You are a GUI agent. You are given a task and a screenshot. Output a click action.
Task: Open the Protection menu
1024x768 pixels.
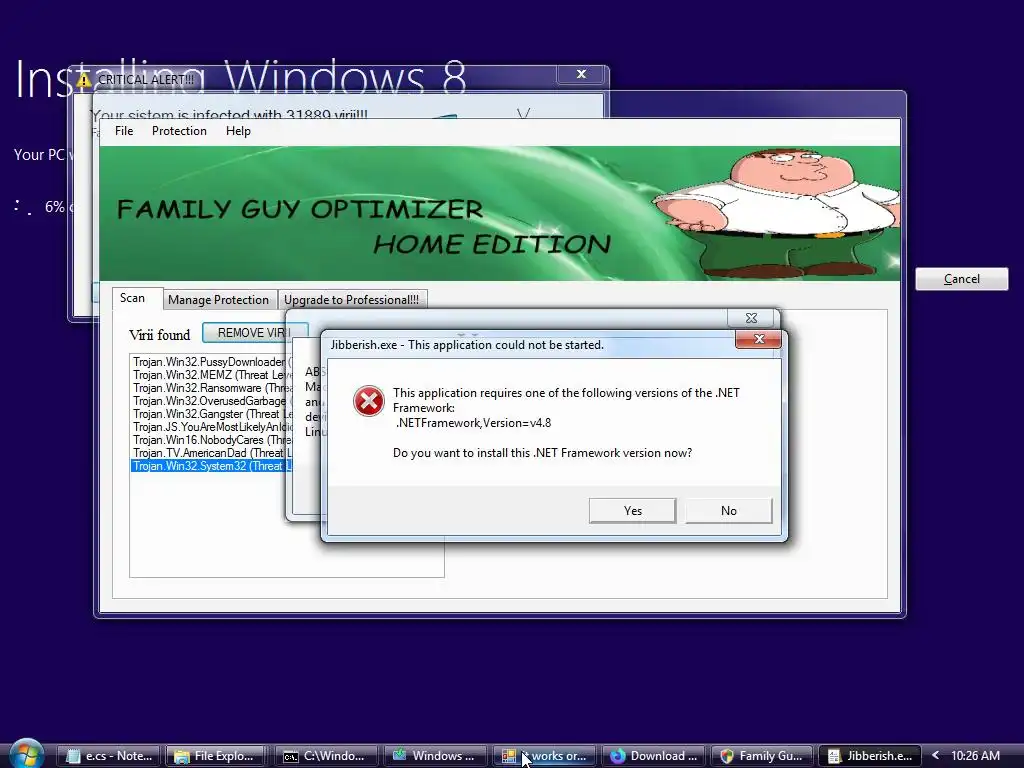point(179,131)
